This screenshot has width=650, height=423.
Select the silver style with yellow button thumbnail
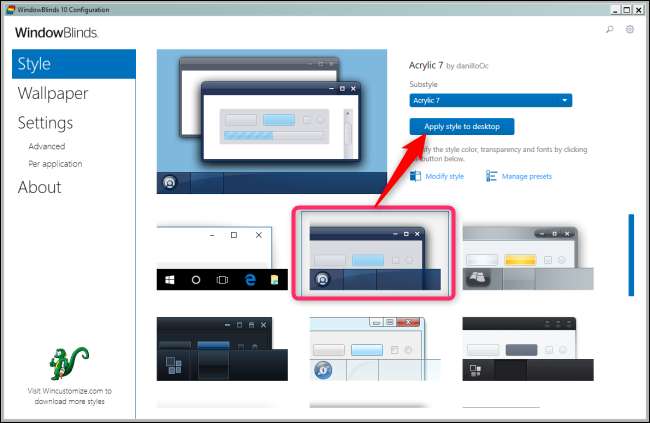point(528,258)
